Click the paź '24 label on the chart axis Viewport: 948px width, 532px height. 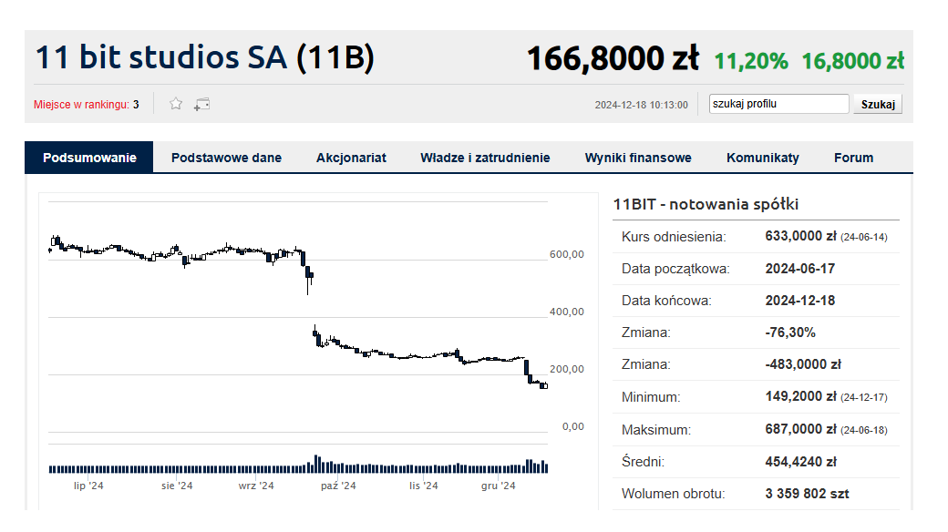pyautogui.click(x=338, y=486)
